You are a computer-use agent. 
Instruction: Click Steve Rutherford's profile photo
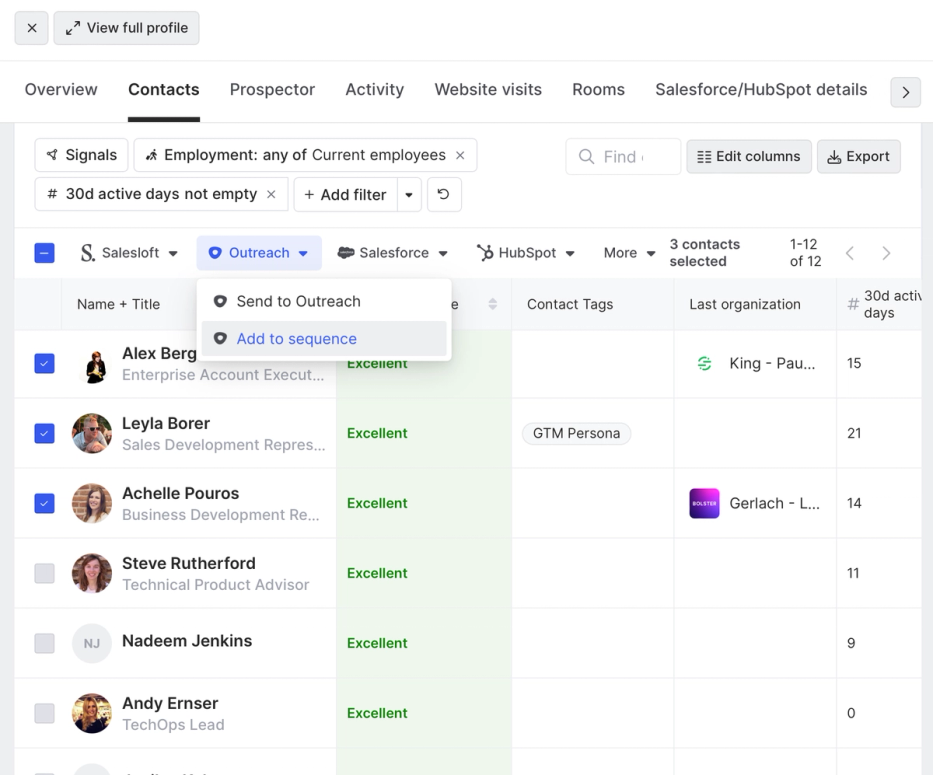pyautogui.click(x=92, y=573)
